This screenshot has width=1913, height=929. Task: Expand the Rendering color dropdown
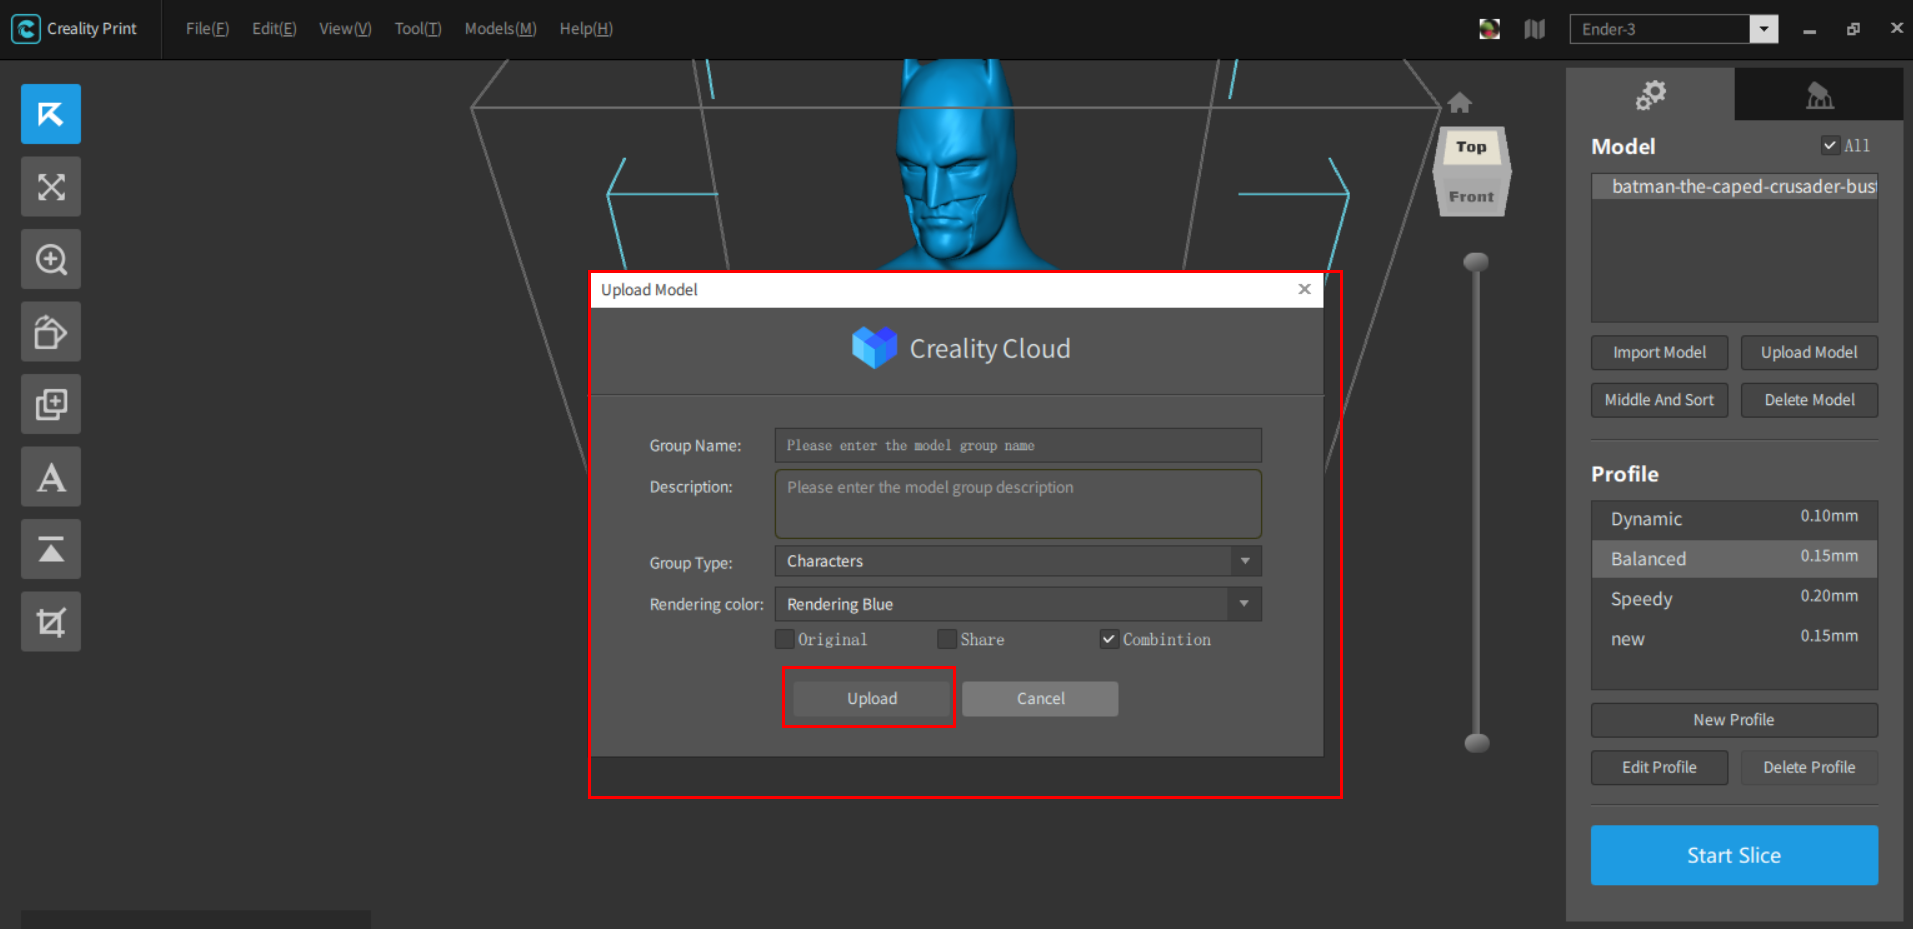(1244, 604)
